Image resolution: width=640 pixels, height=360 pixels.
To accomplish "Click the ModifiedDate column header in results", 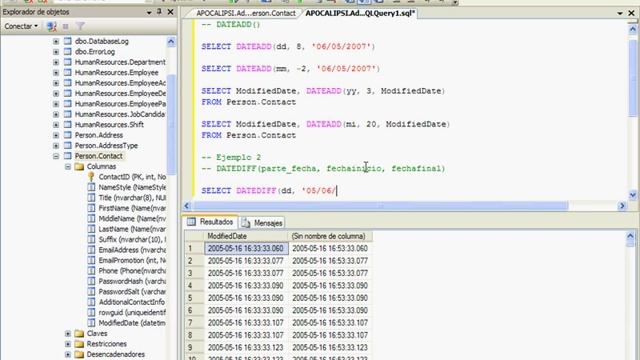I will pos(246,236).
